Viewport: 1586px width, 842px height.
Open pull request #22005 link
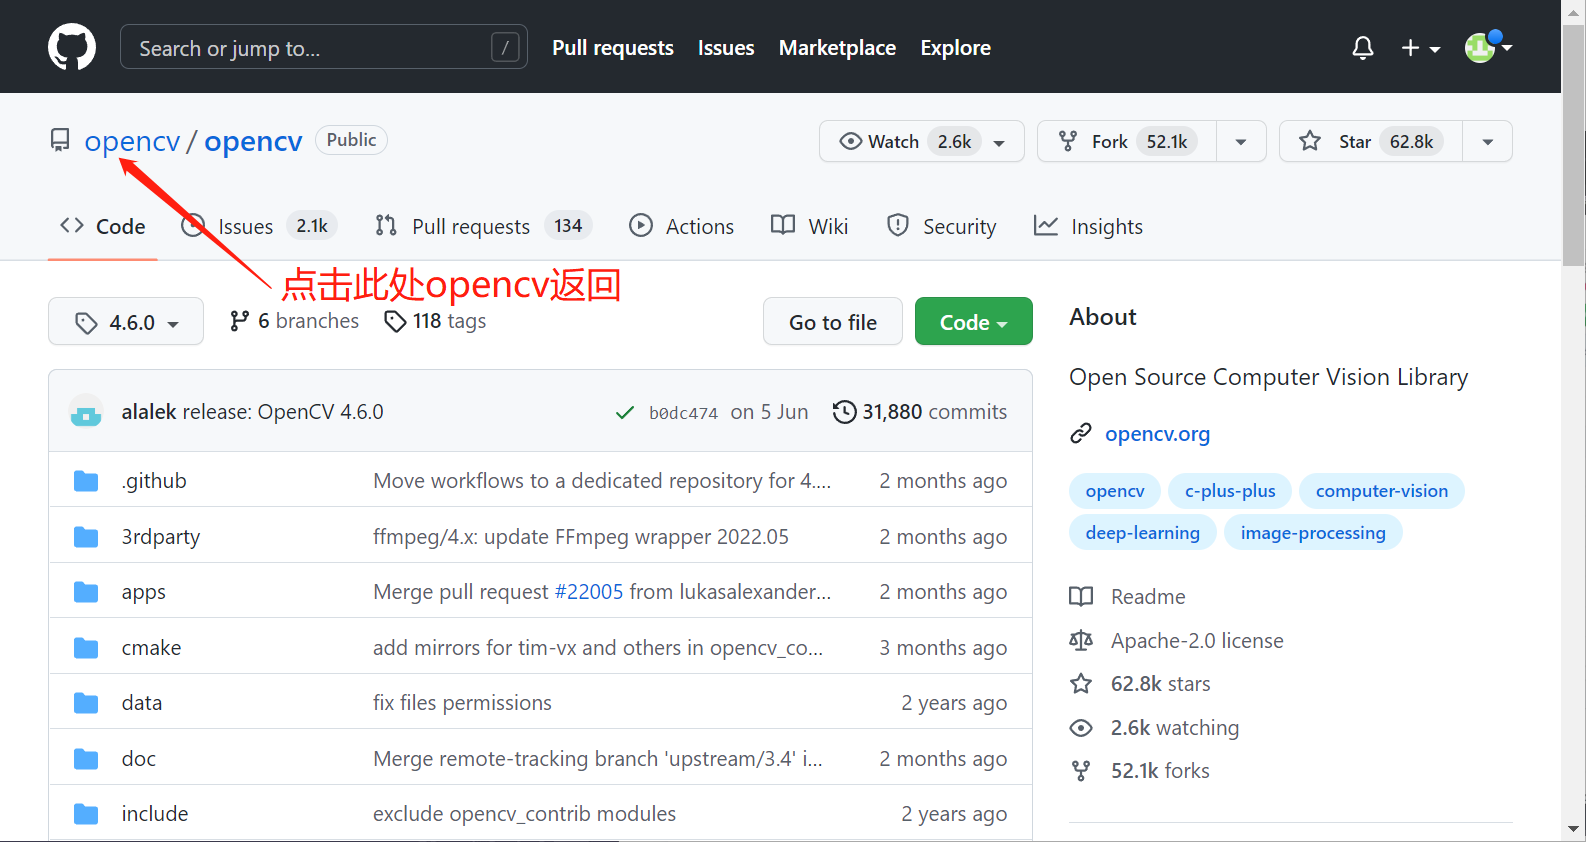pyautogui.click(x=589, y=592)
